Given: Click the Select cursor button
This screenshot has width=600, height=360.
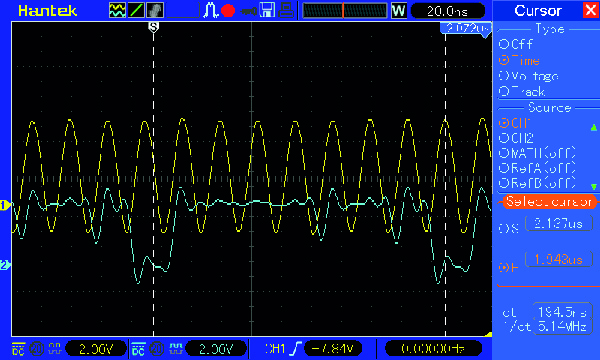Looking at the screenshot, I should pyautogui.click(x=548, y=202).
